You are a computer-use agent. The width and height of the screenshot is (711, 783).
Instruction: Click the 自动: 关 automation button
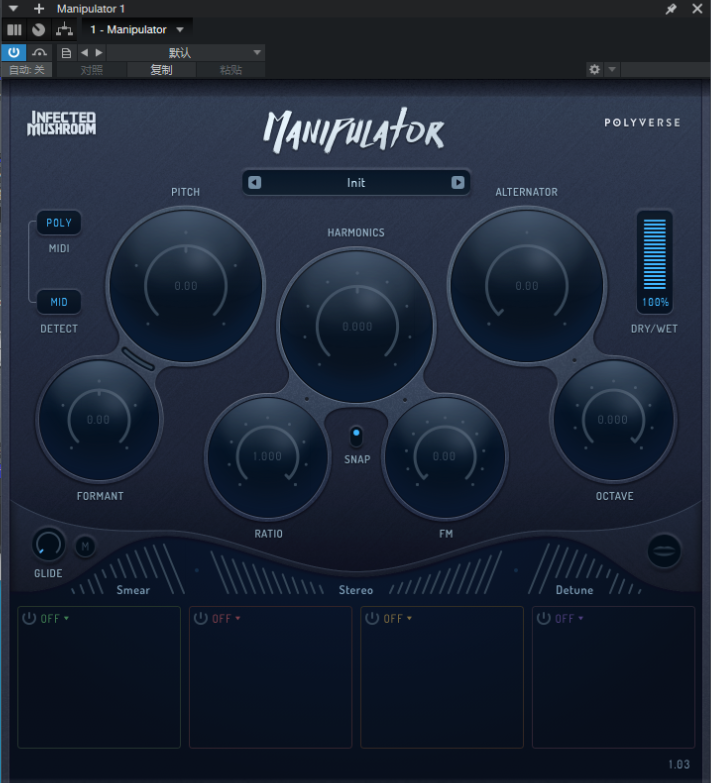click(27, 70)
